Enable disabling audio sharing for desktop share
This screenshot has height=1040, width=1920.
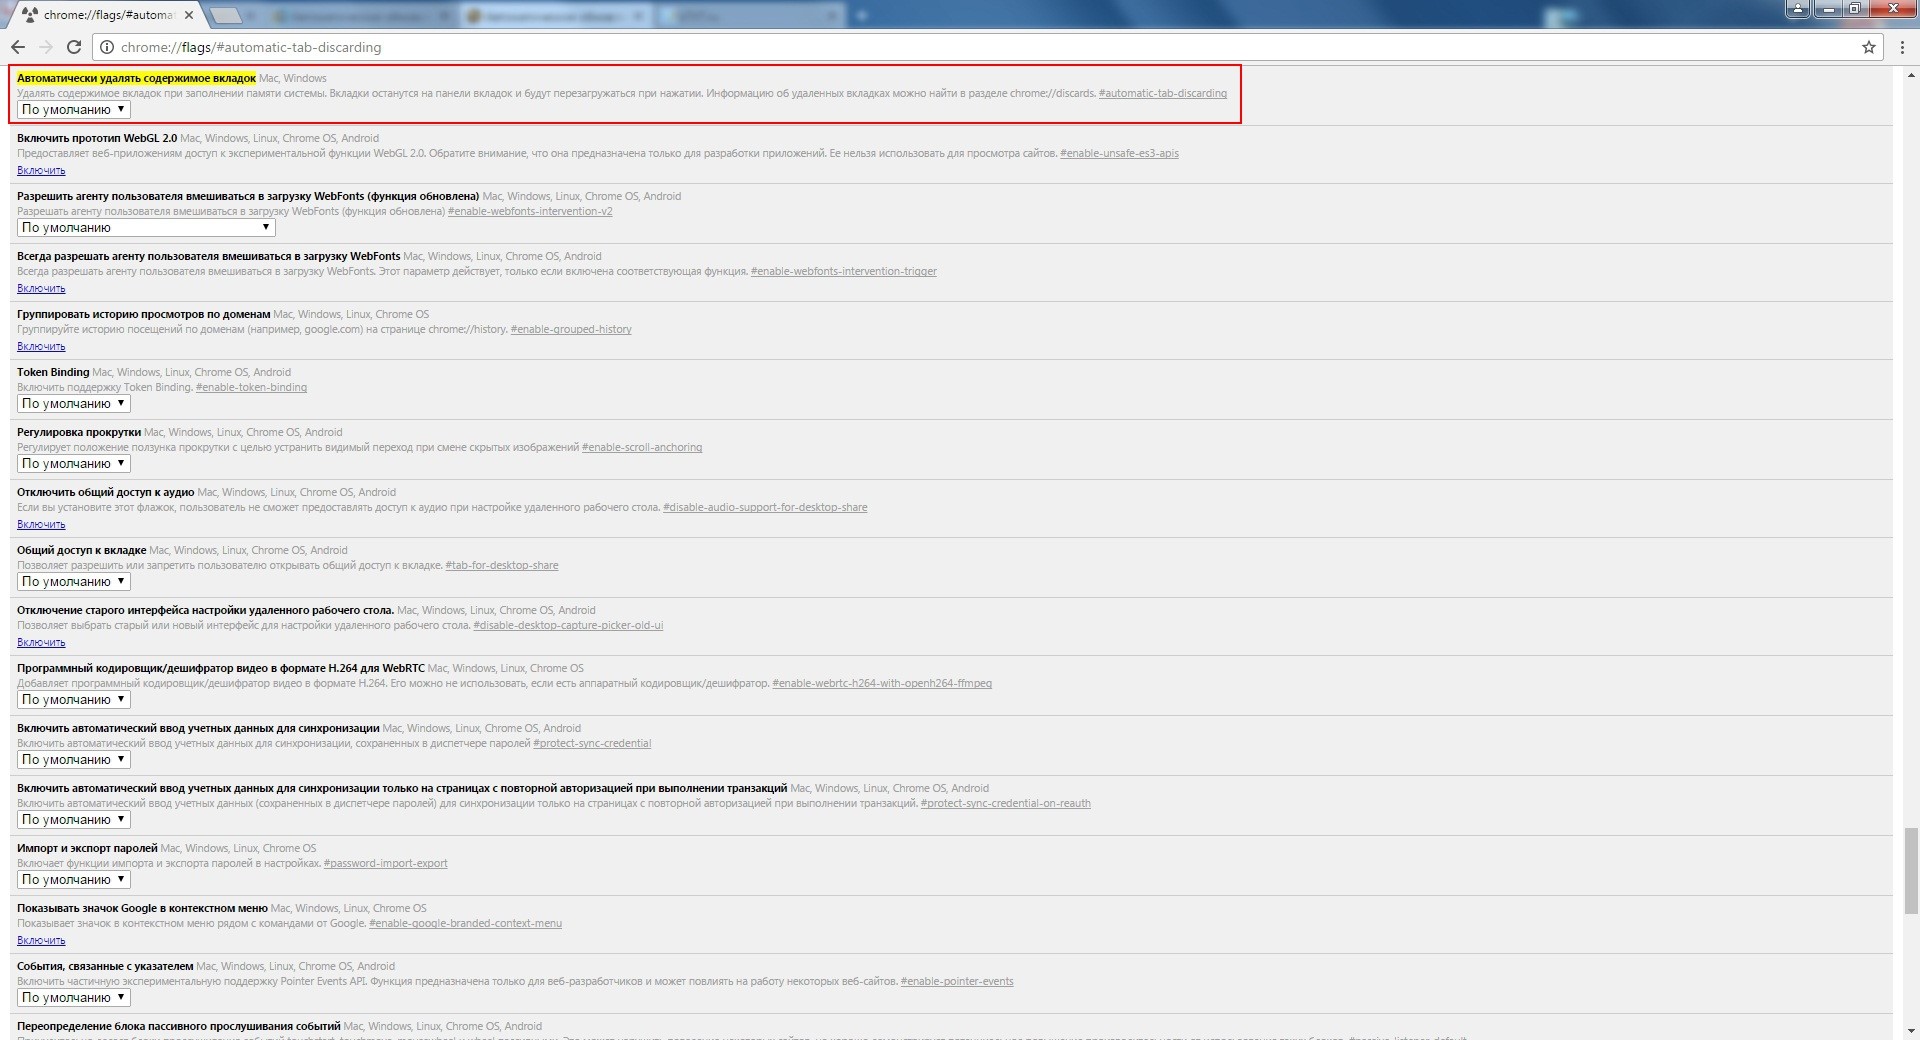point(41,525)
